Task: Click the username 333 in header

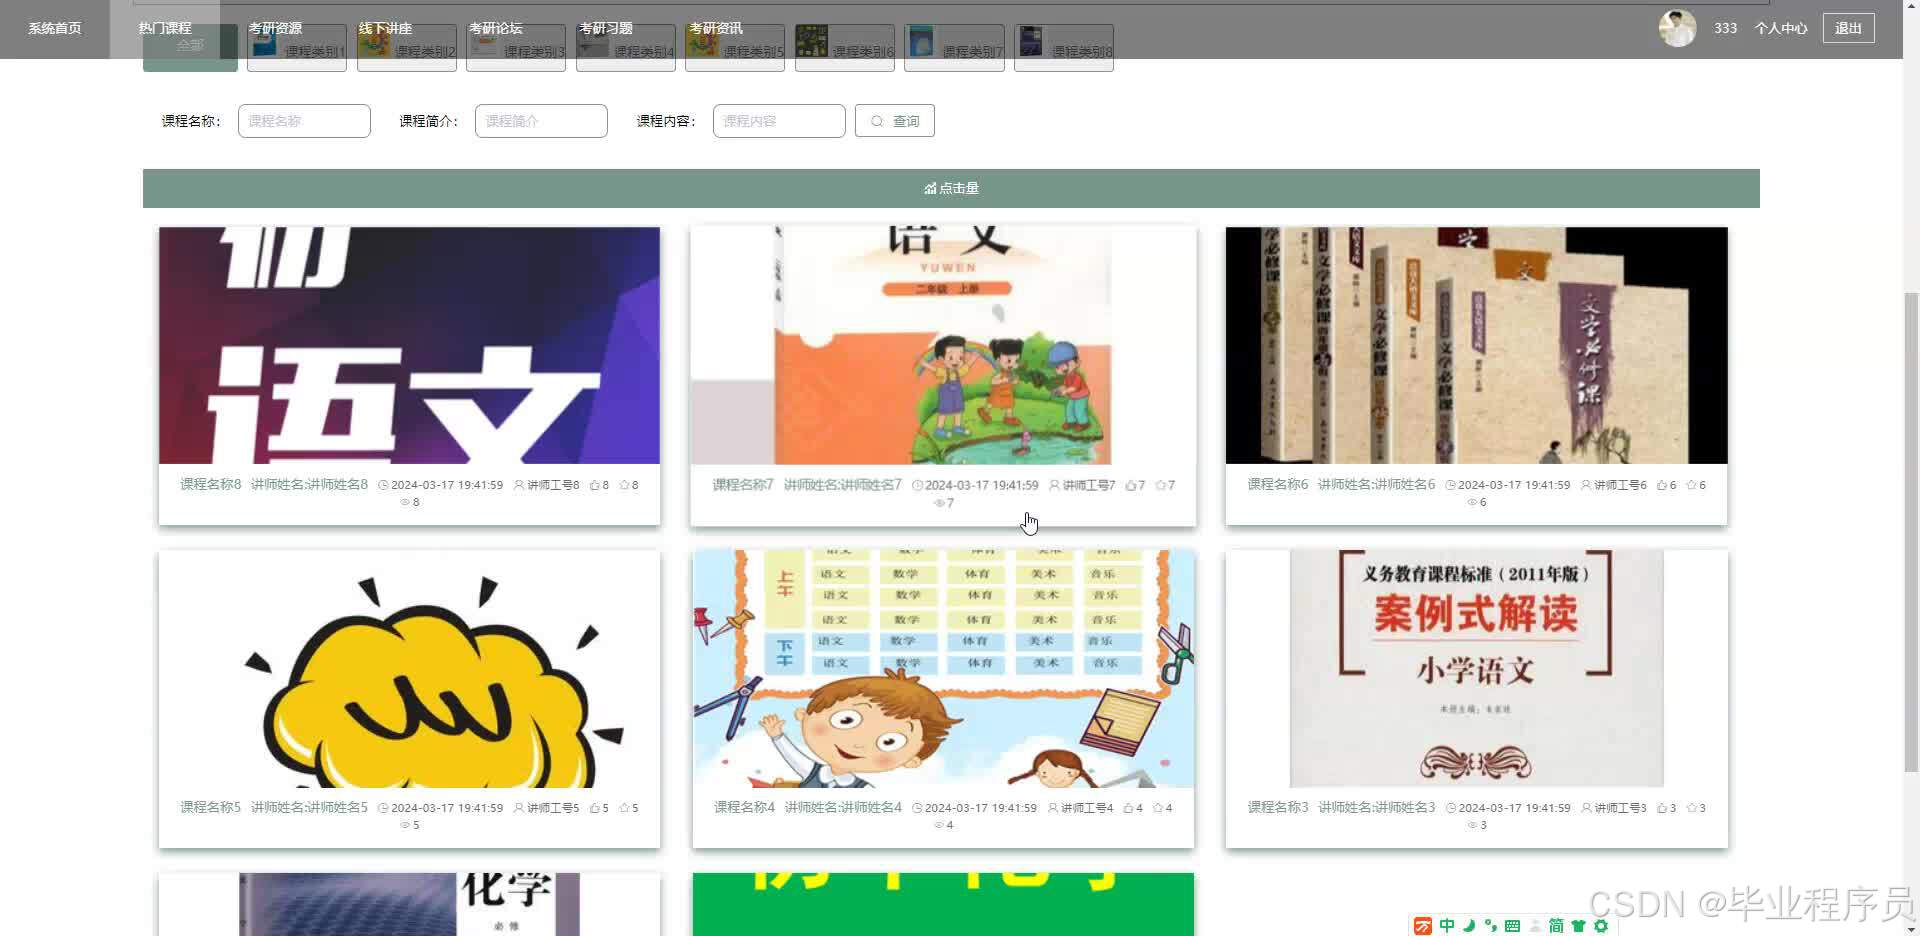Action: pos(1725,28)
